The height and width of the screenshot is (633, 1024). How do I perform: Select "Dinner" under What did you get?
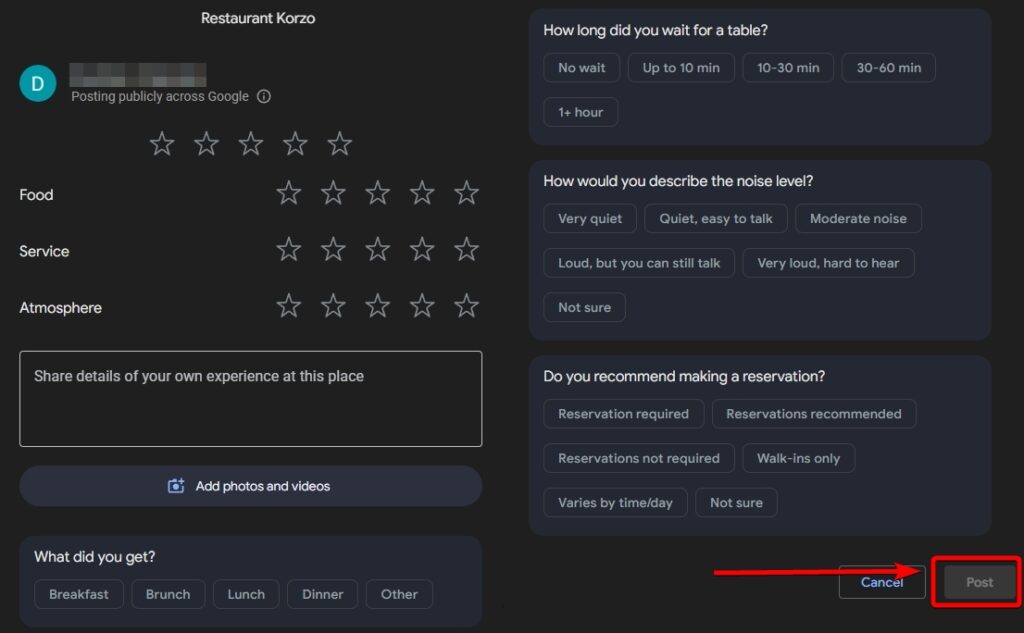322,594
